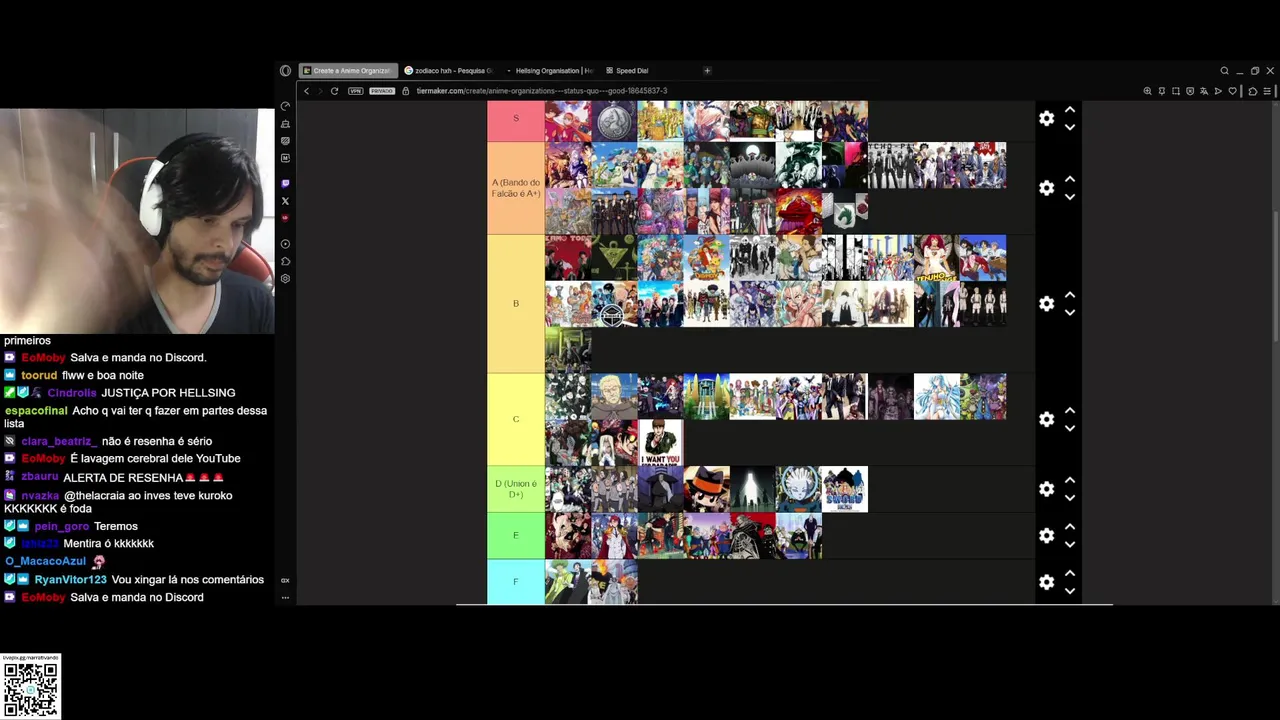Image resolution: width=1280 pixels, height=720 pixels.
Task: Reload the tiermaker page
Action: pyautogui.click(x=334, y=91)
